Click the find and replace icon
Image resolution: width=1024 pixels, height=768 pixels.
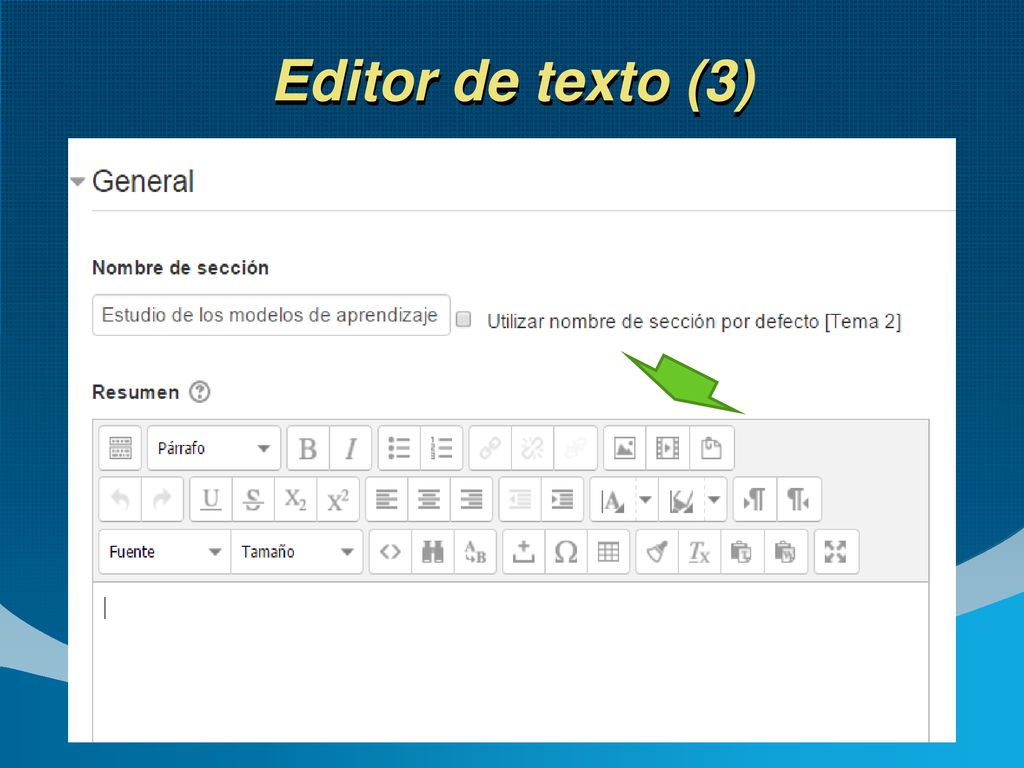pos(475,552)
